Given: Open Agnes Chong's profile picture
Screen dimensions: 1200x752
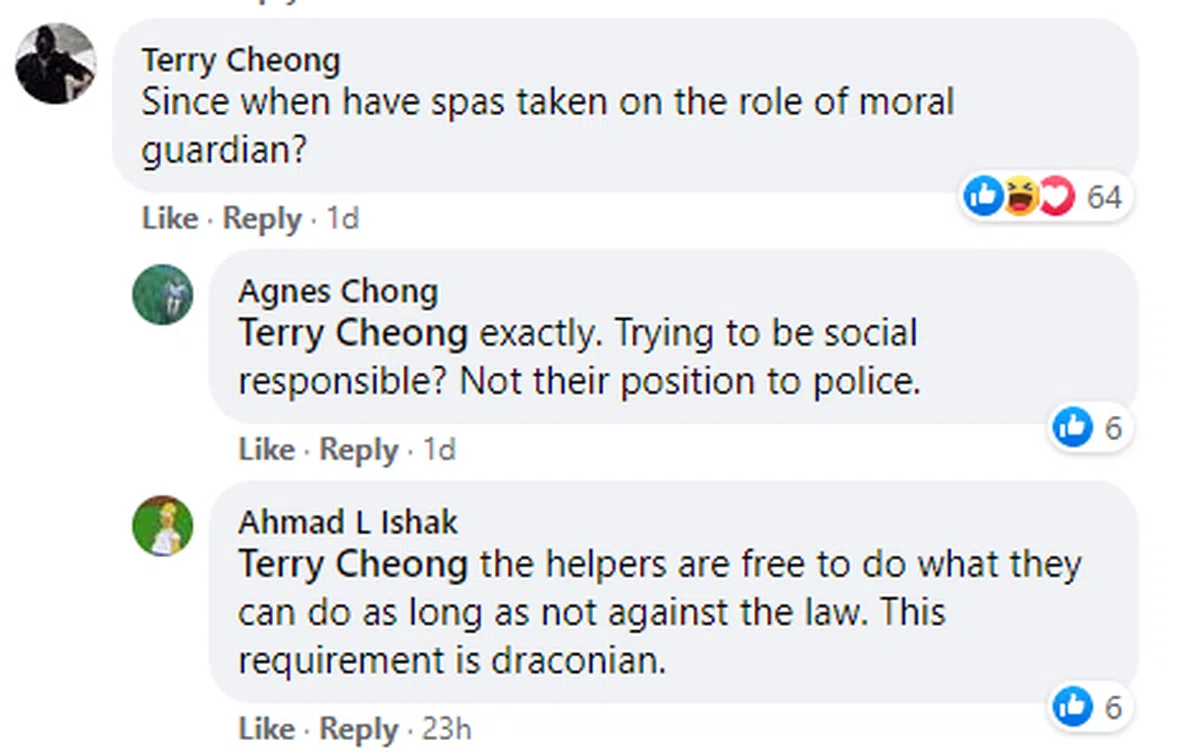Looking at the screenshot, I should click(x=163, y=294).
